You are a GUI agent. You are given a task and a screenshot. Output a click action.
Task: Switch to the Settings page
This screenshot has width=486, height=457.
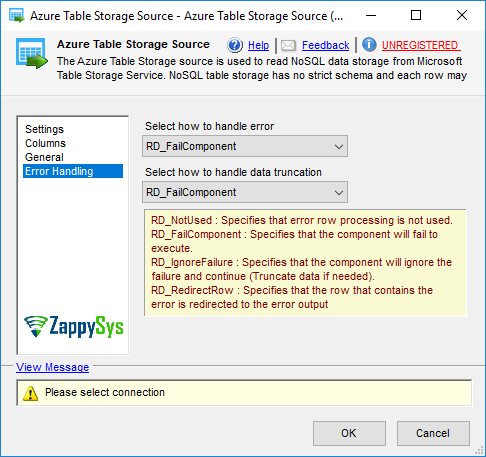coord(44,129)
